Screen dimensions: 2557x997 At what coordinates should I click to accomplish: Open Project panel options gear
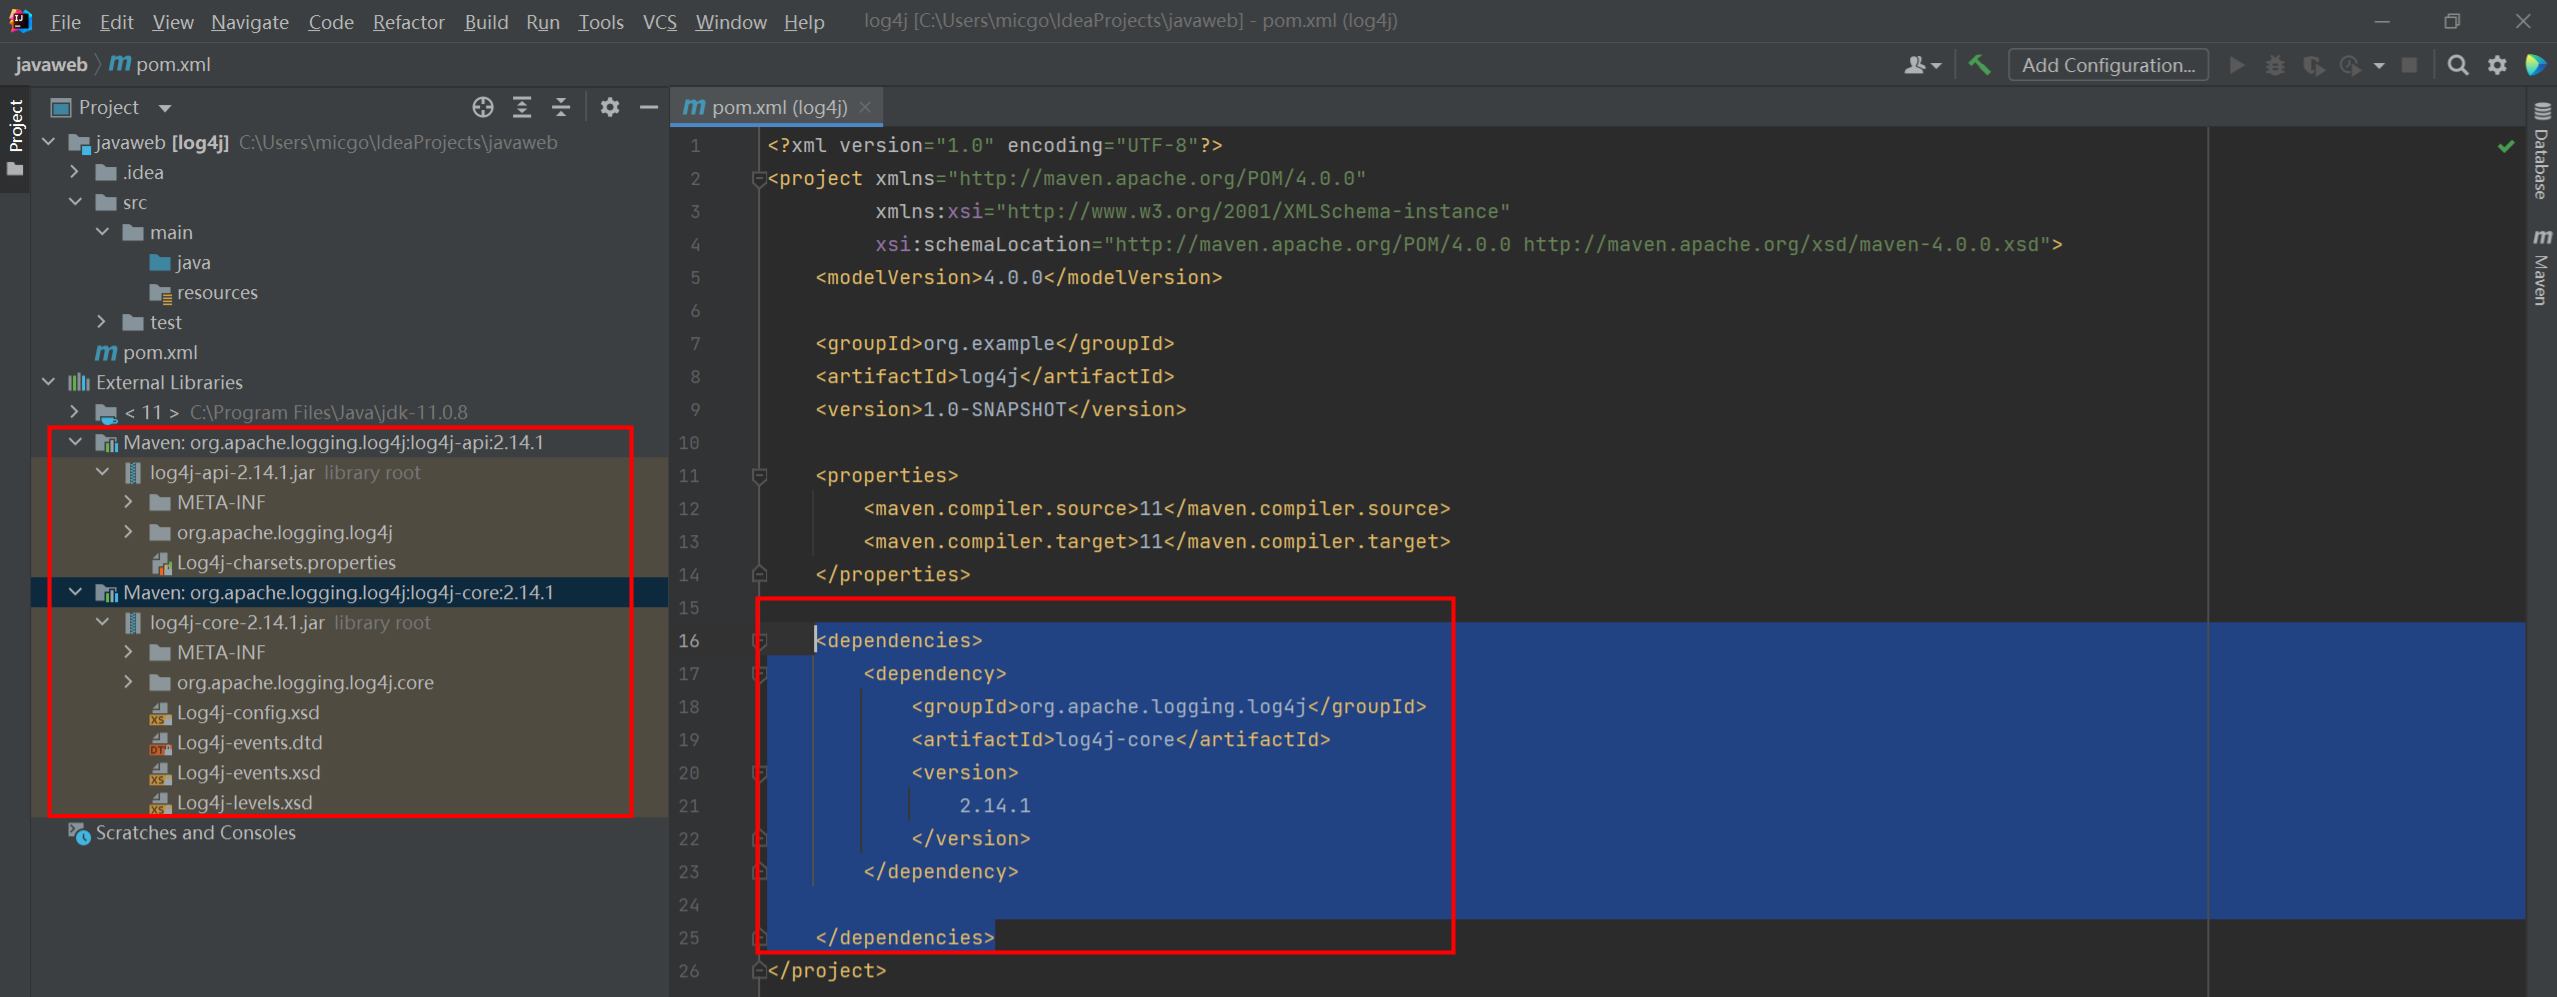point(610,107)
